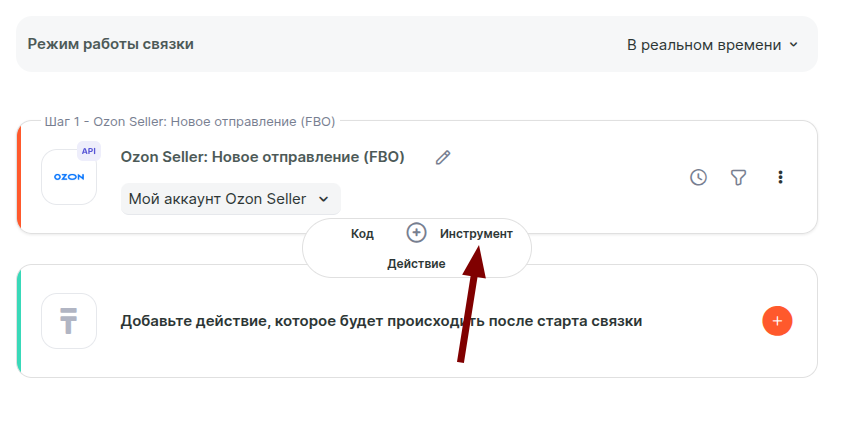Click the 'Шаг 1' step legend label

tap(190, 122)
